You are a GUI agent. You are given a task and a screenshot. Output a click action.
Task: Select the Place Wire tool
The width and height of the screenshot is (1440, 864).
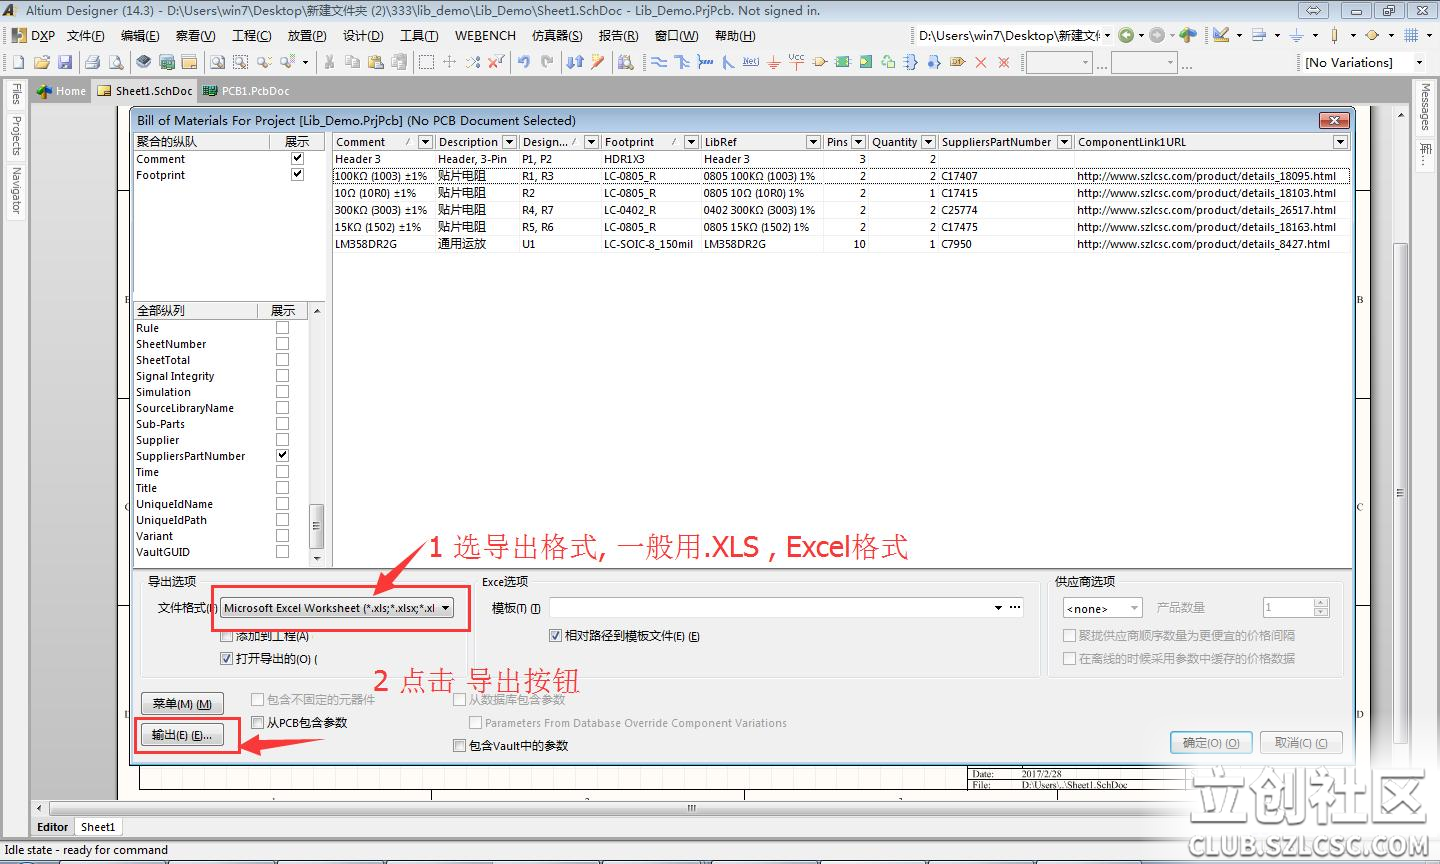(658, 62)
